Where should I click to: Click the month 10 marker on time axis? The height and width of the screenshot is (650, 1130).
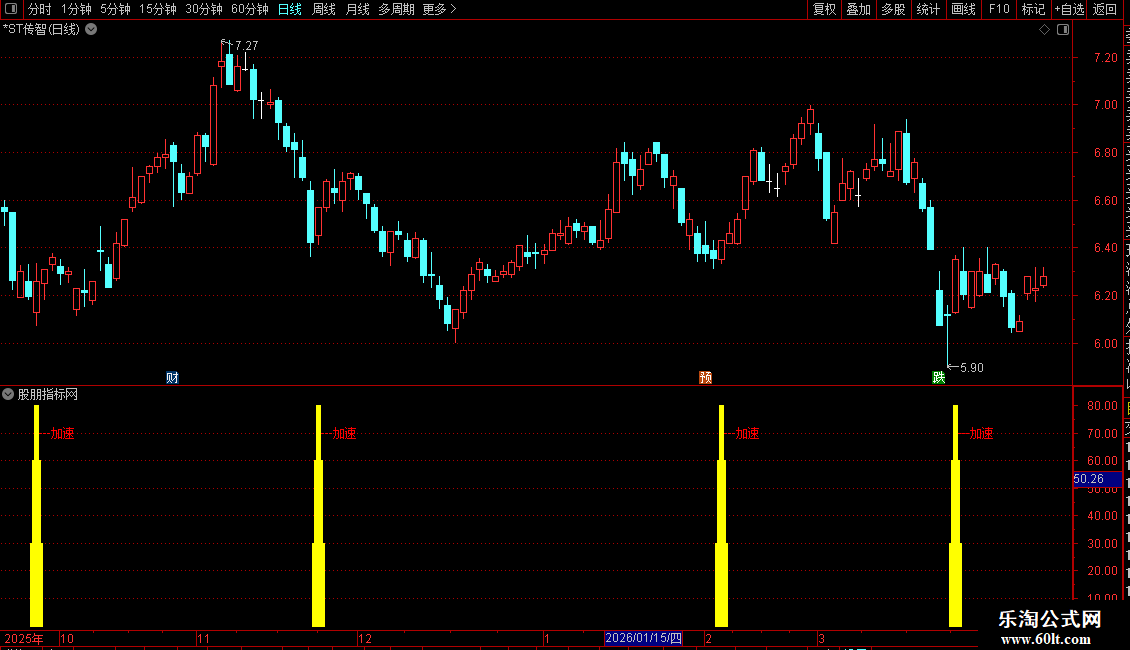coord(67,638)
